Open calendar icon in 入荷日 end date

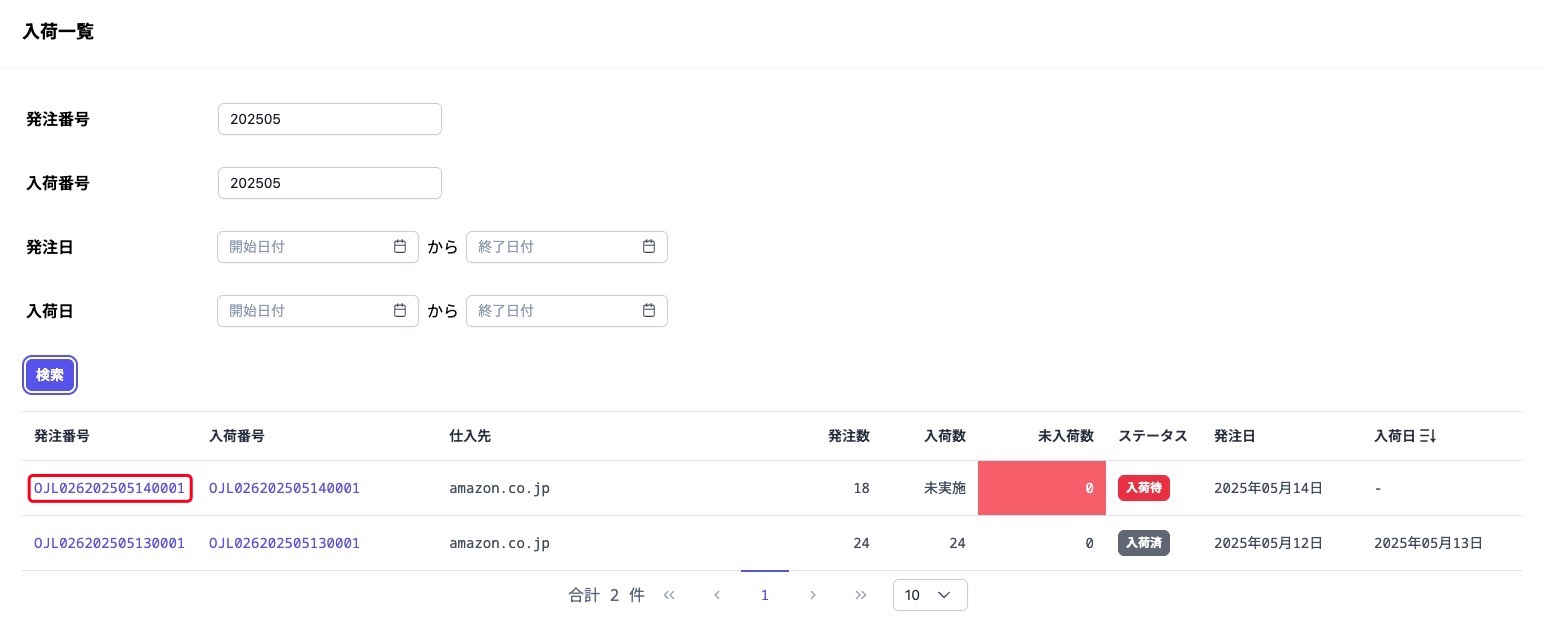(649, 311)
